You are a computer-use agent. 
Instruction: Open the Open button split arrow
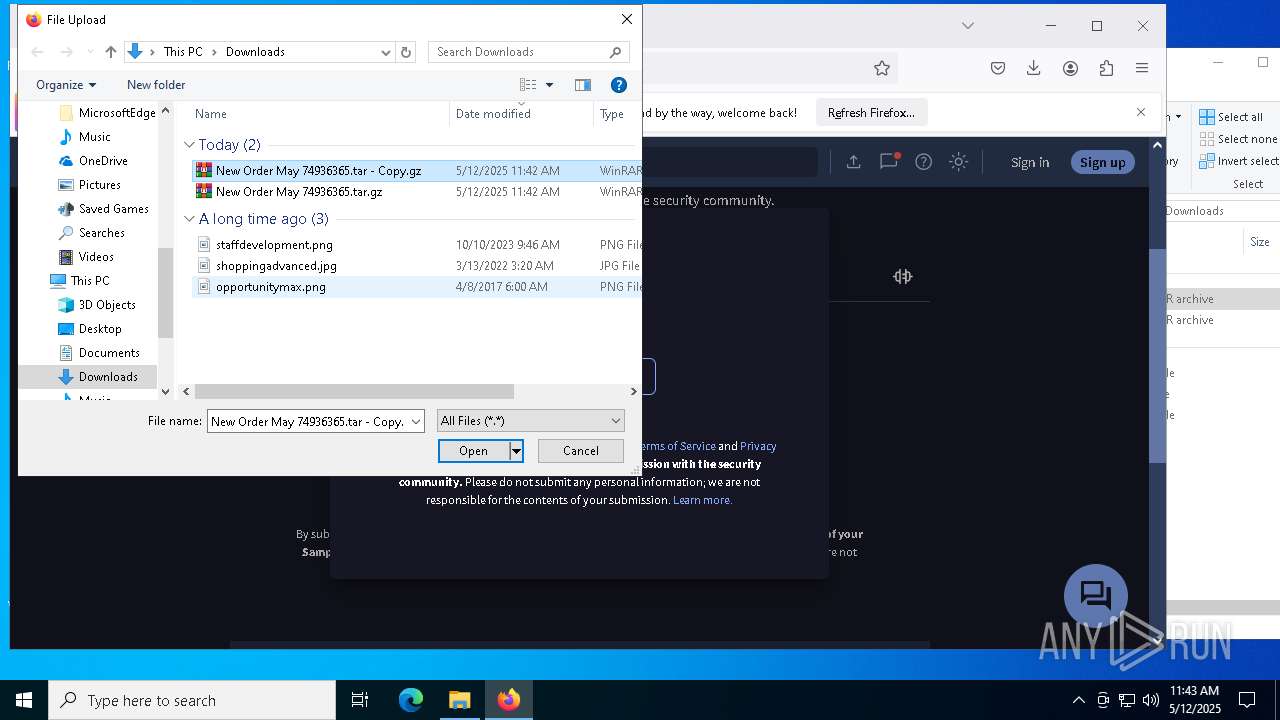click(516, 451)
